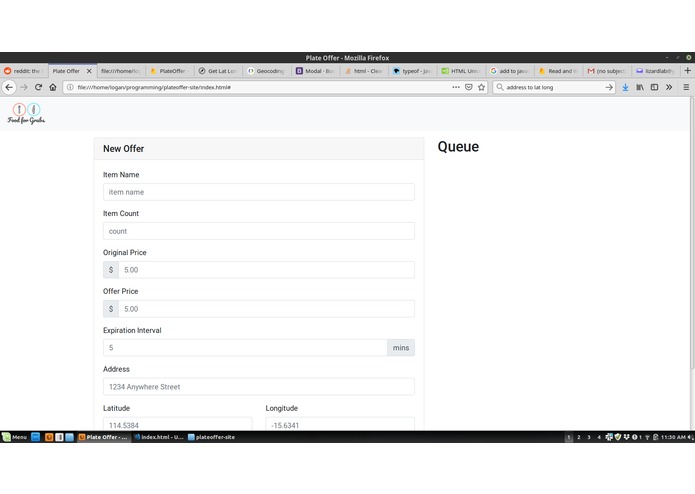The width and height of the screenshot is (695, 494).
Task: Switch to the Modal Bootstrap tab
Action: 316,71
